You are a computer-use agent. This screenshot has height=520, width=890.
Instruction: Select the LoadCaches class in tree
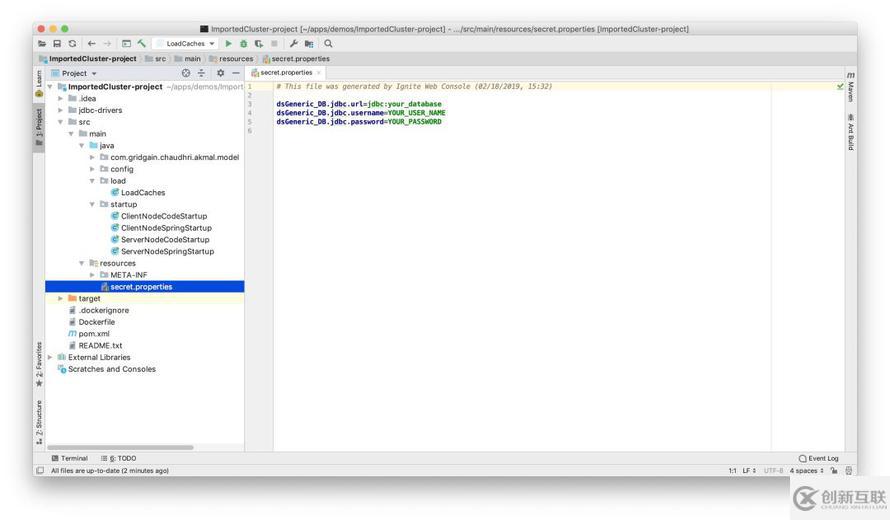pyautogui.click(x=143, y=192)
